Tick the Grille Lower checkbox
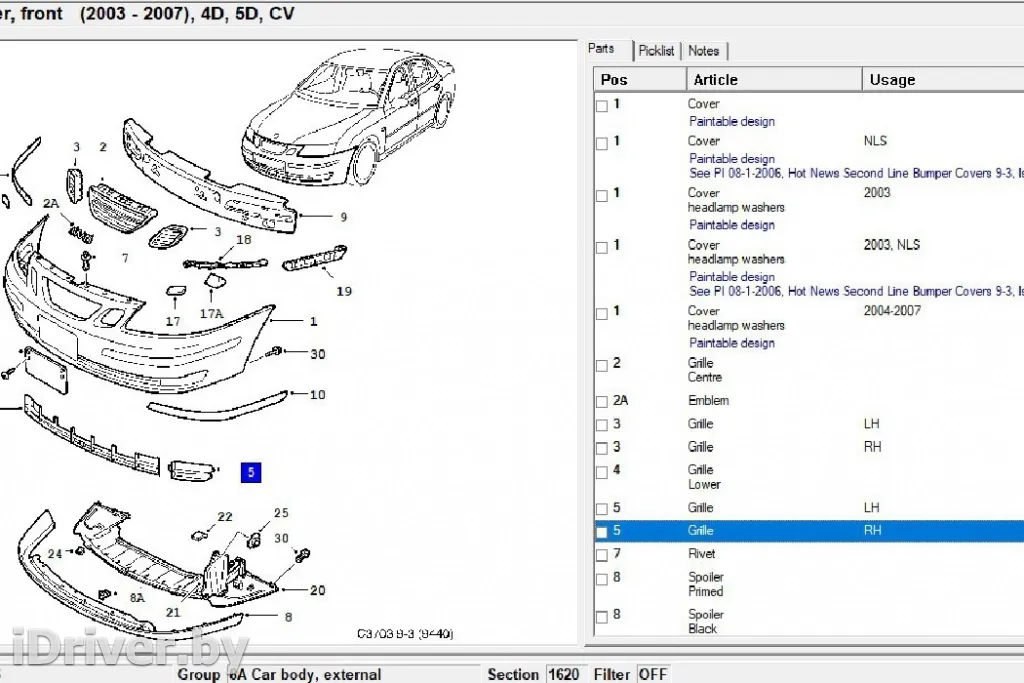 [602, 472]
